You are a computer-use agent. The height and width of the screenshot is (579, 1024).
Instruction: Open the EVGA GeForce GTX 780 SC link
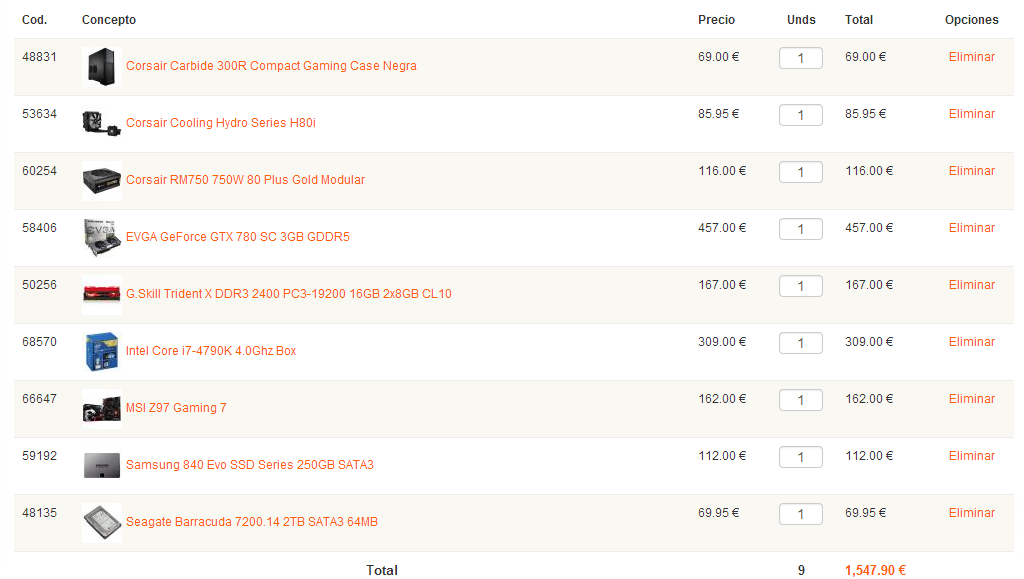[x=237, y=237]
